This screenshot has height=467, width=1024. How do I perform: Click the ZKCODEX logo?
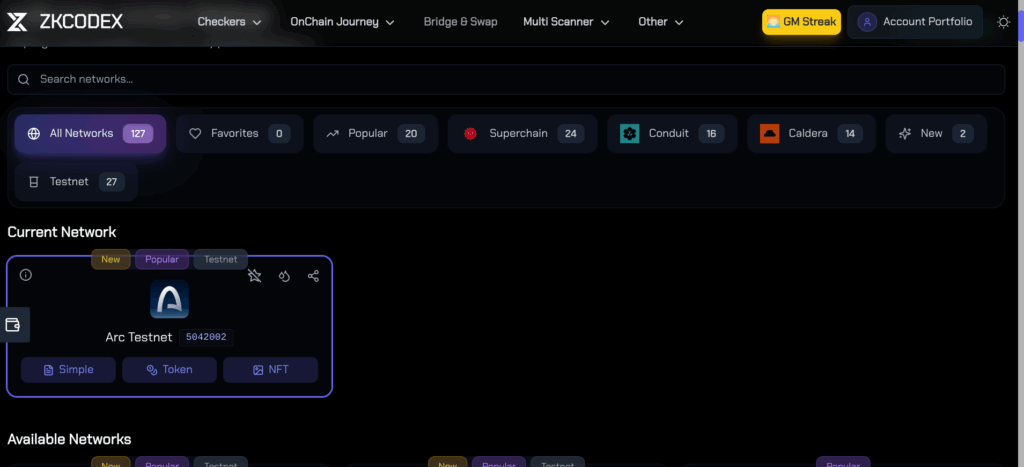coord(65,22)
